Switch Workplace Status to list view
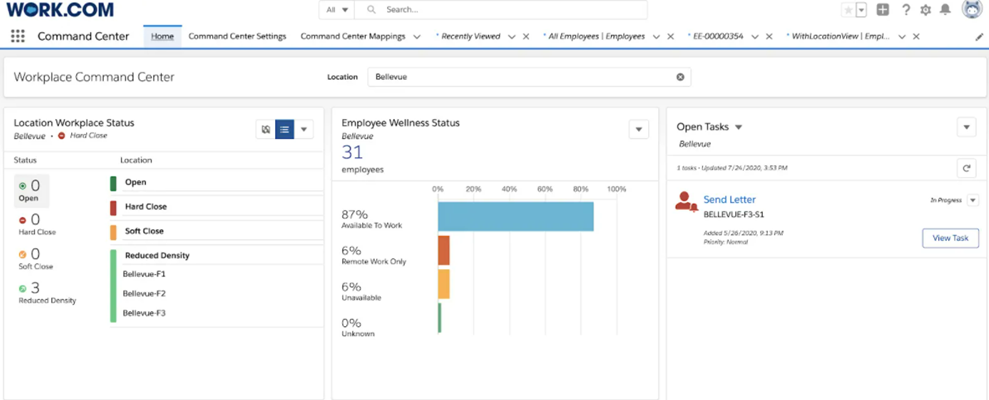989x400 pixels. pyautogui.click(x=285, y=129)
